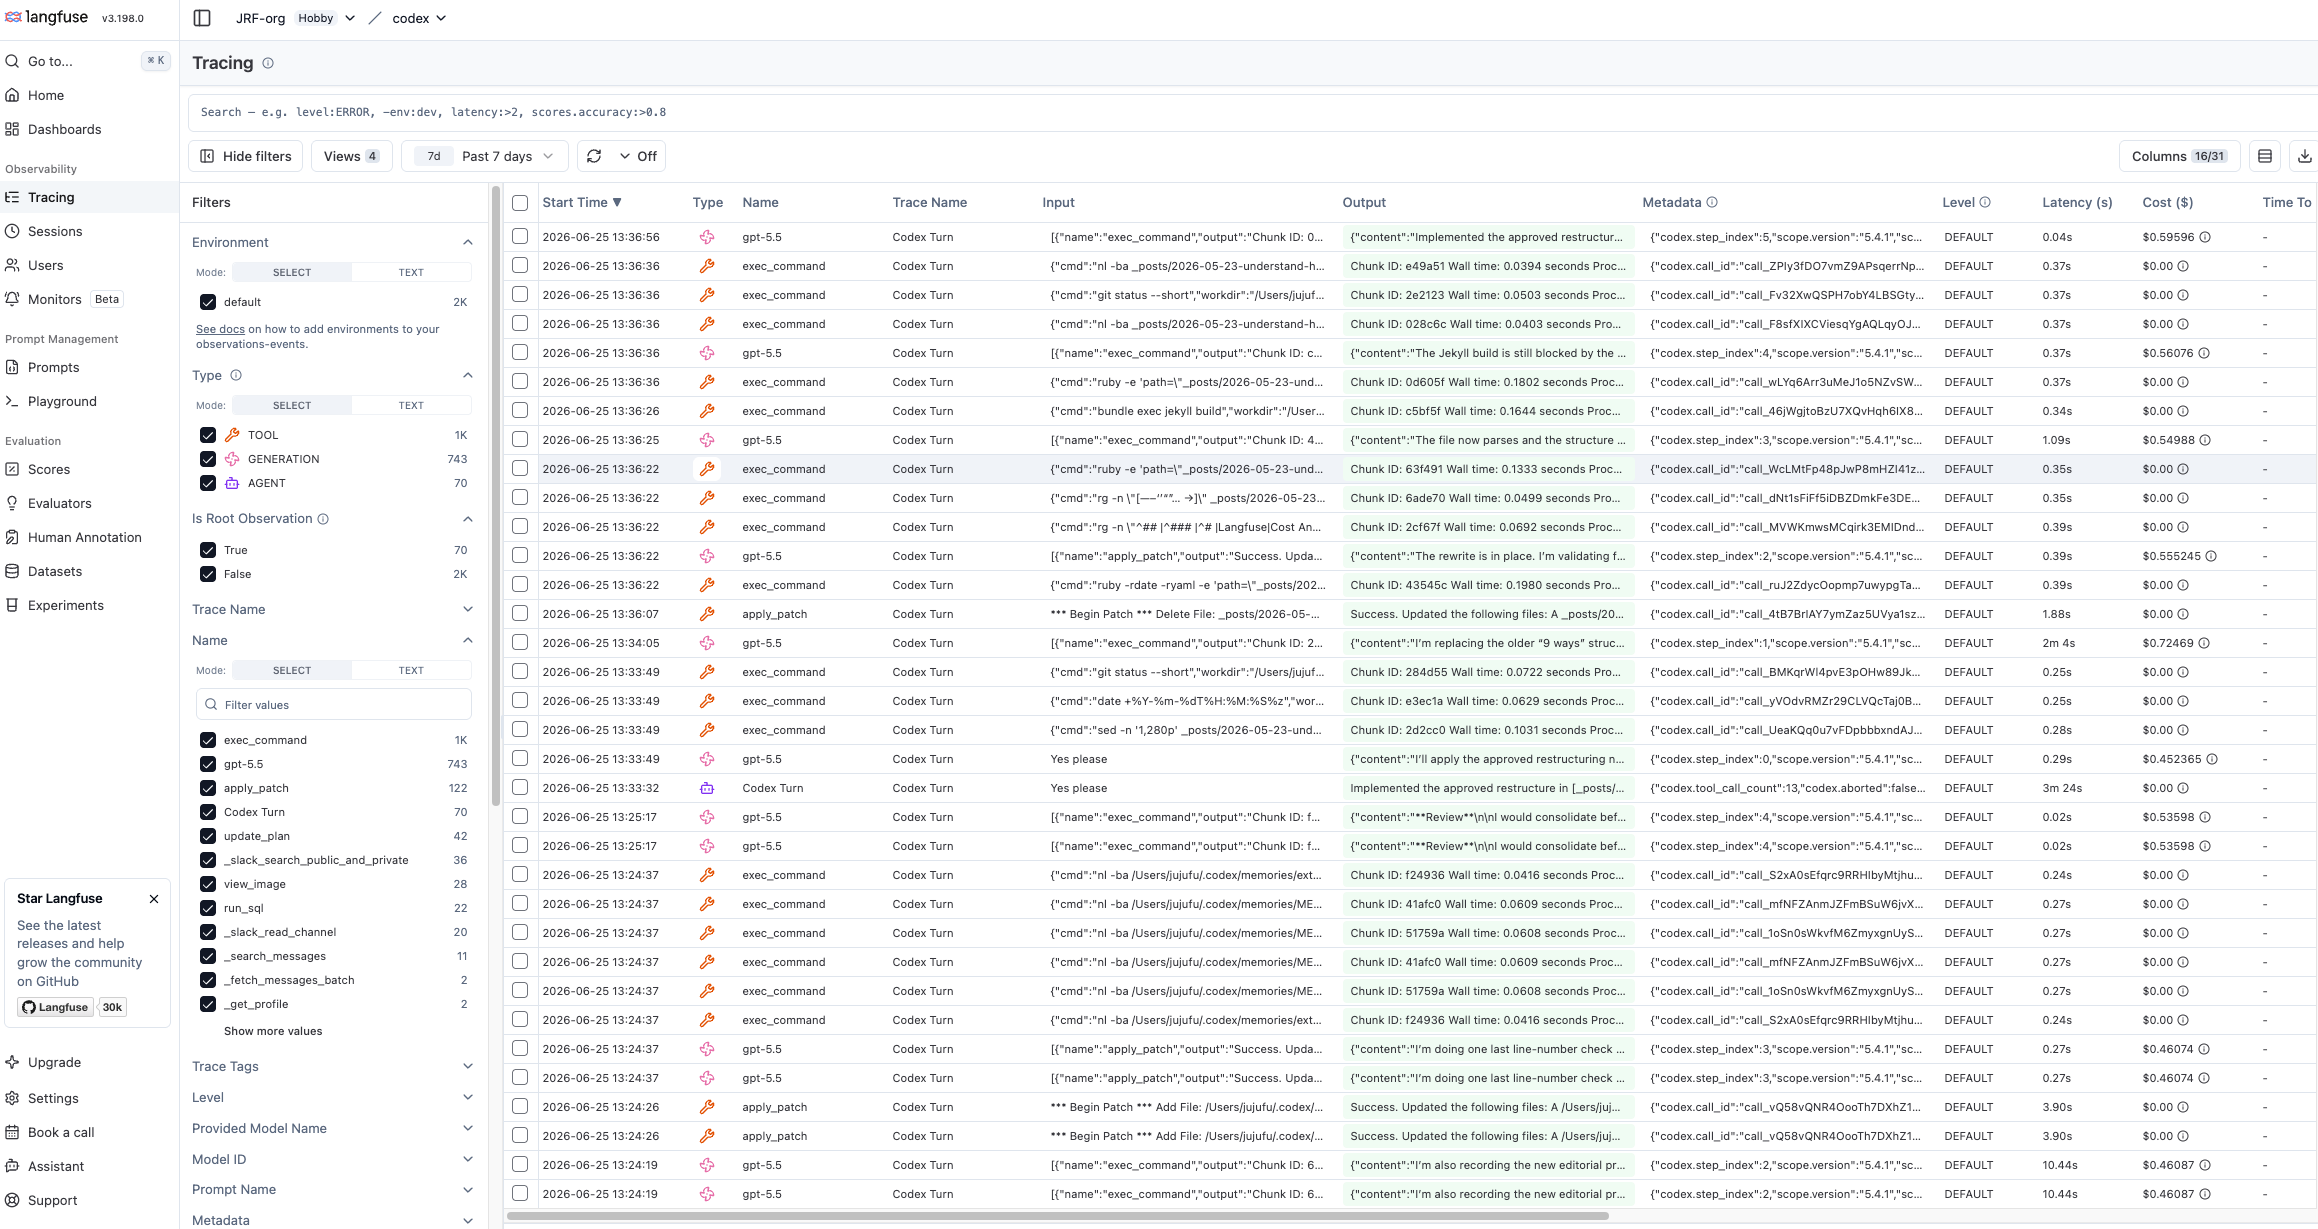Image resolution: width=2318 pixels, height=1229 pixels.
Task: Click generation icon in 13:36:56 row
Action: tap(707, 237)
